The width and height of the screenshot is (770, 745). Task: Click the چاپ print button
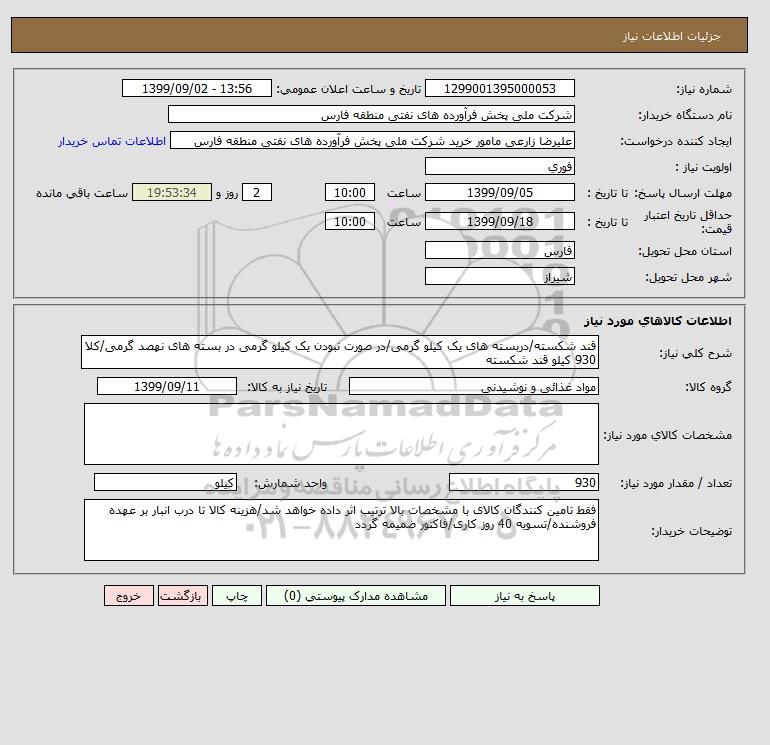[237, 596]
